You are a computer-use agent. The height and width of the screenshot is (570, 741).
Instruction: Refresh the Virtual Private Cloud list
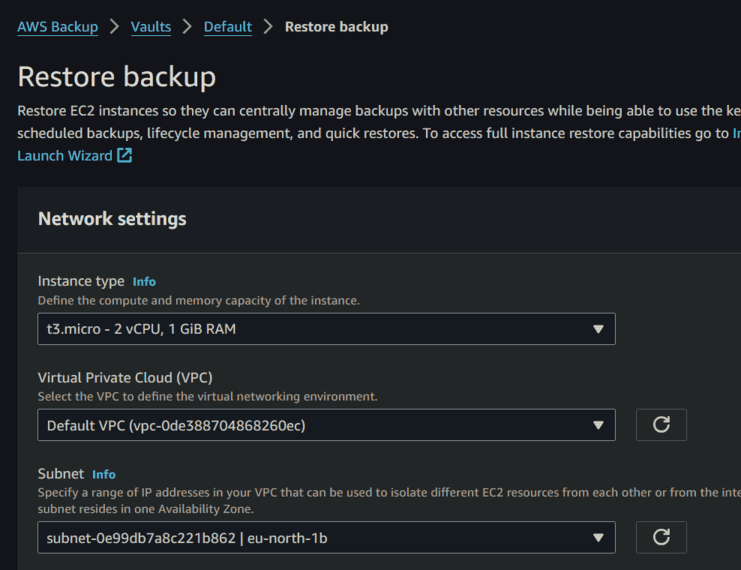(661, 425)
